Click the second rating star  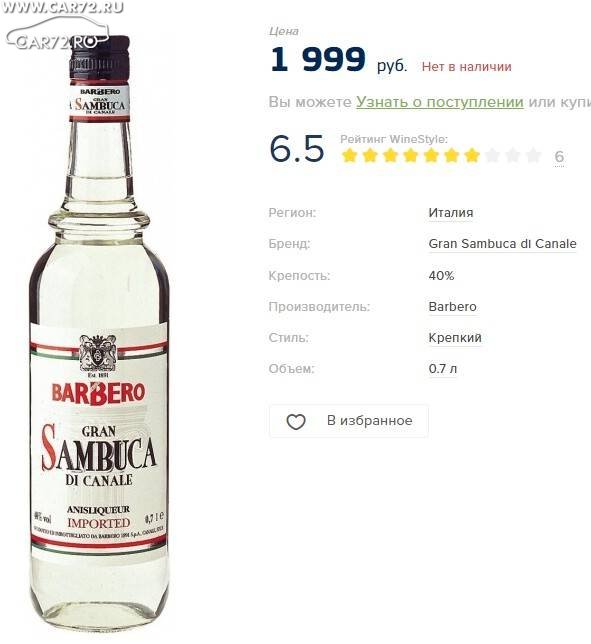pos(370,156)
